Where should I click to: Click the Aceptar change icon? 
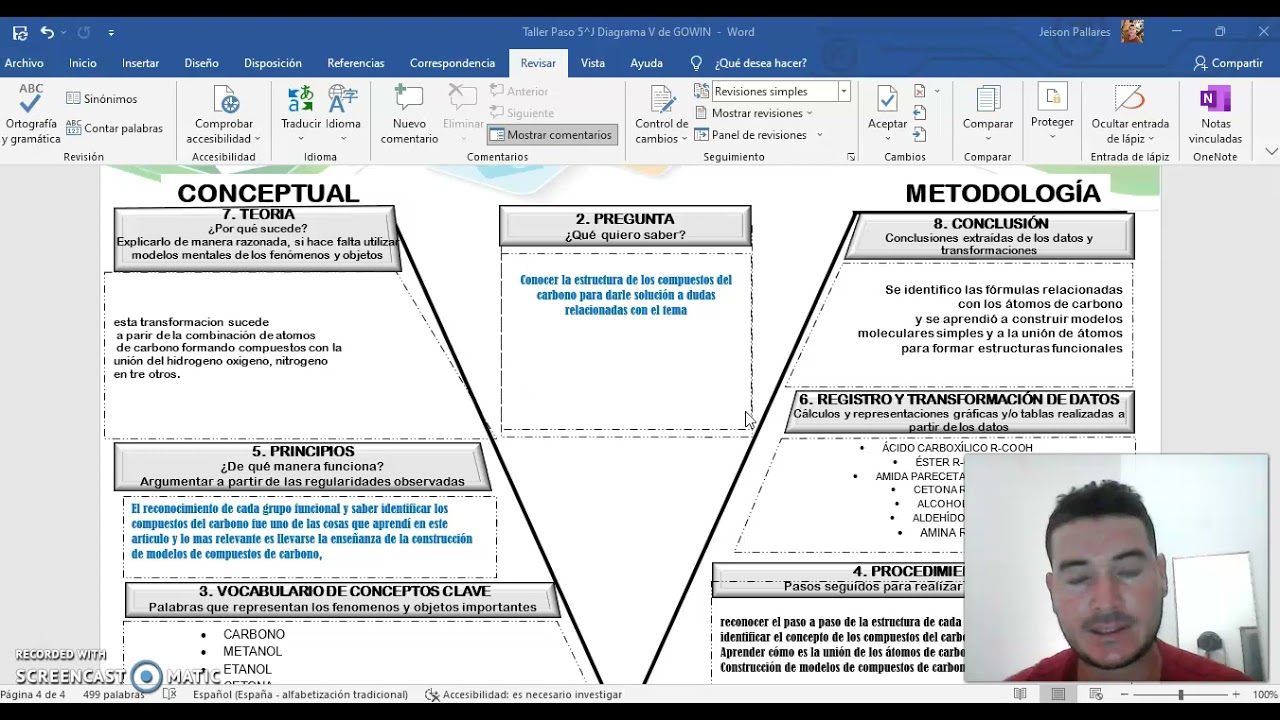[x=887, y=99]
